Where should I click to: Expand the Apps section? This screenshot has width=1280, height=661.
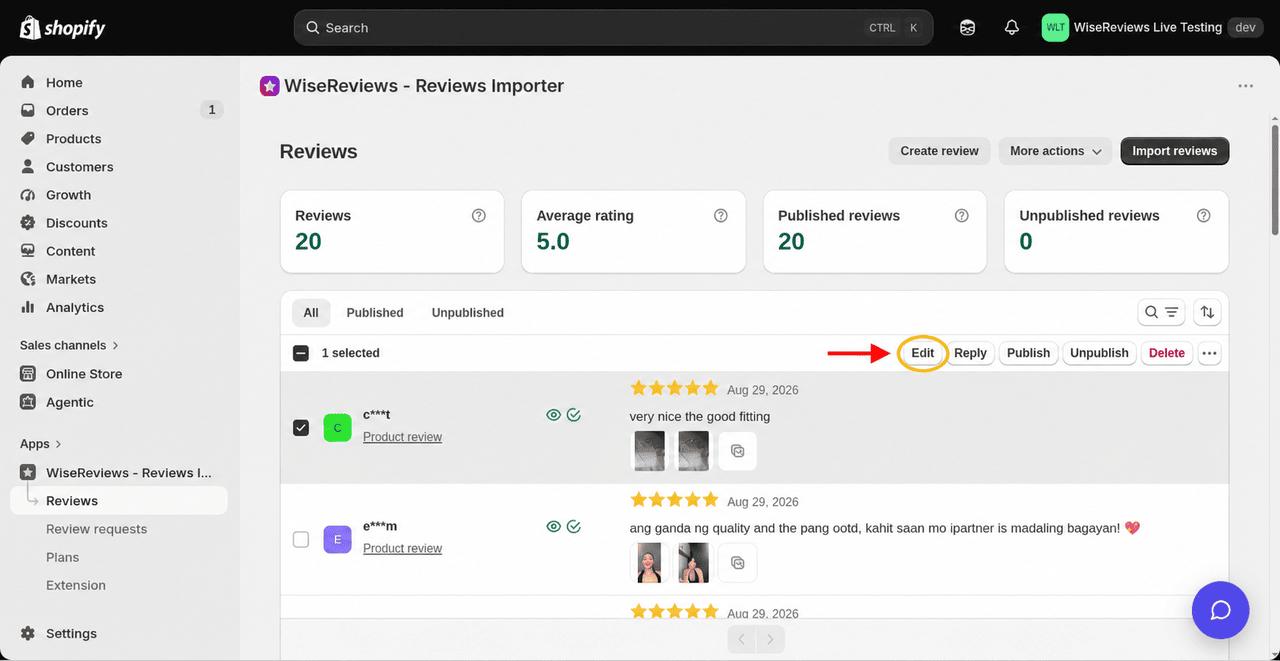[x=41, y=444]
